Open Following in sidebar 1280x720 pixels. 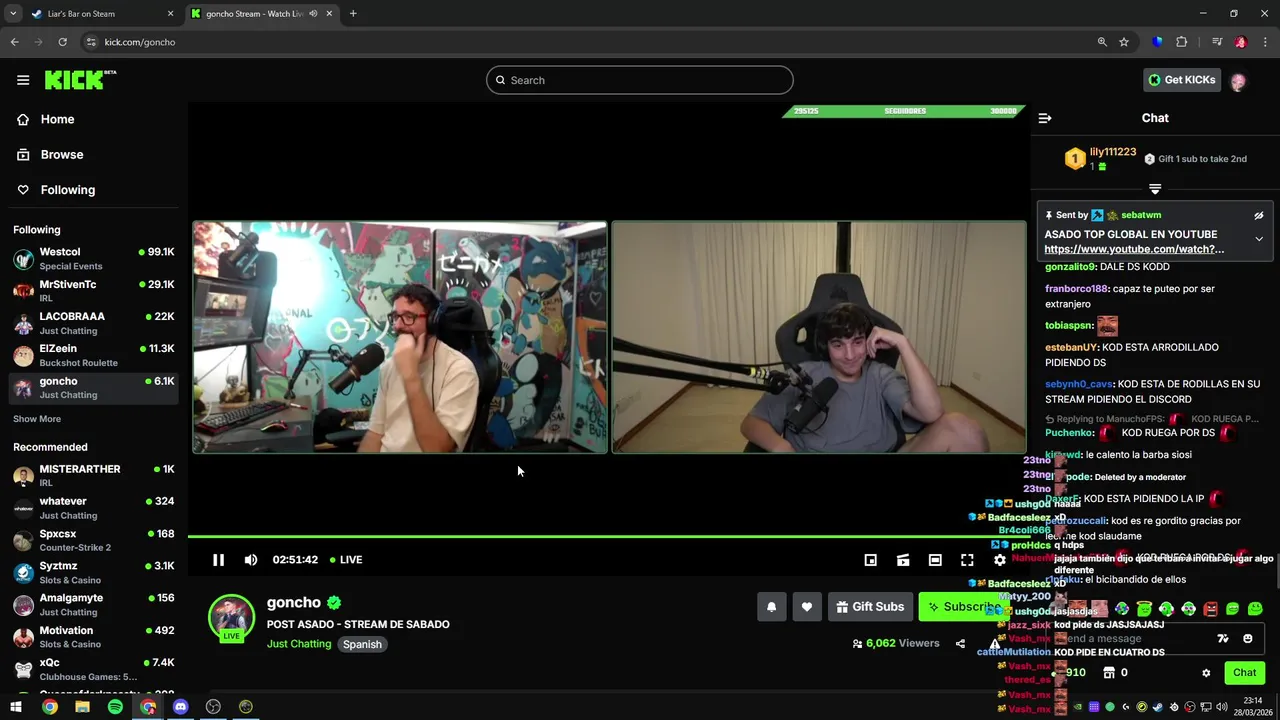click(67, 190)
